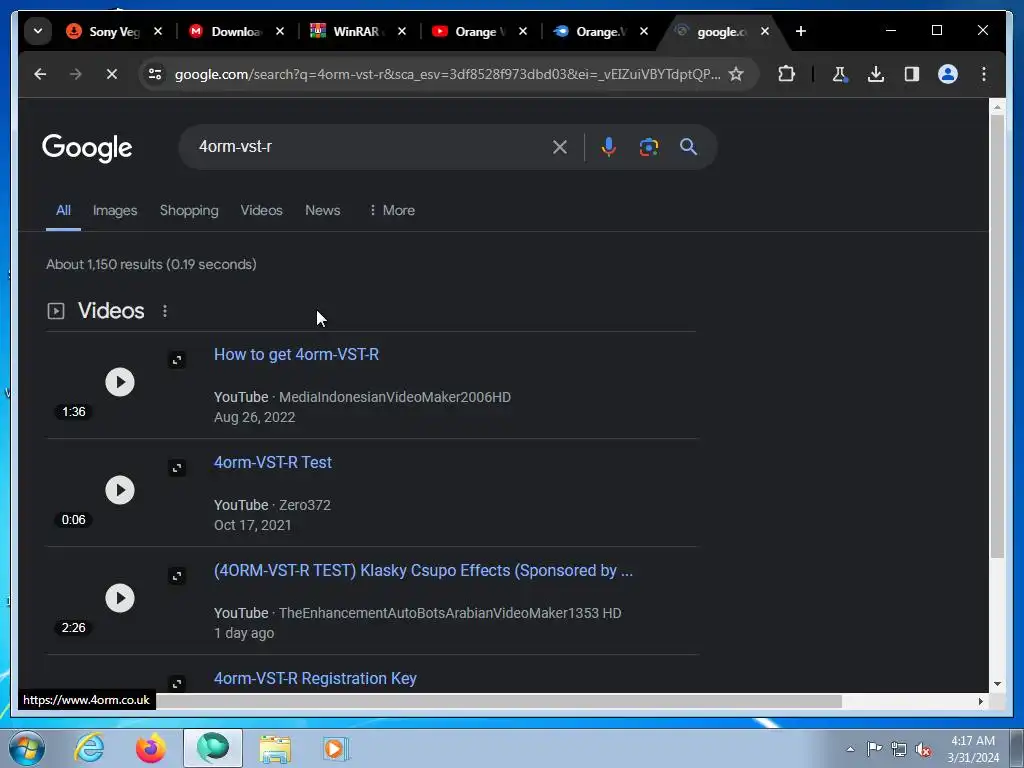Search by image with Google Lens
The width and height of the screenshot is (1024, 768).
648,147
